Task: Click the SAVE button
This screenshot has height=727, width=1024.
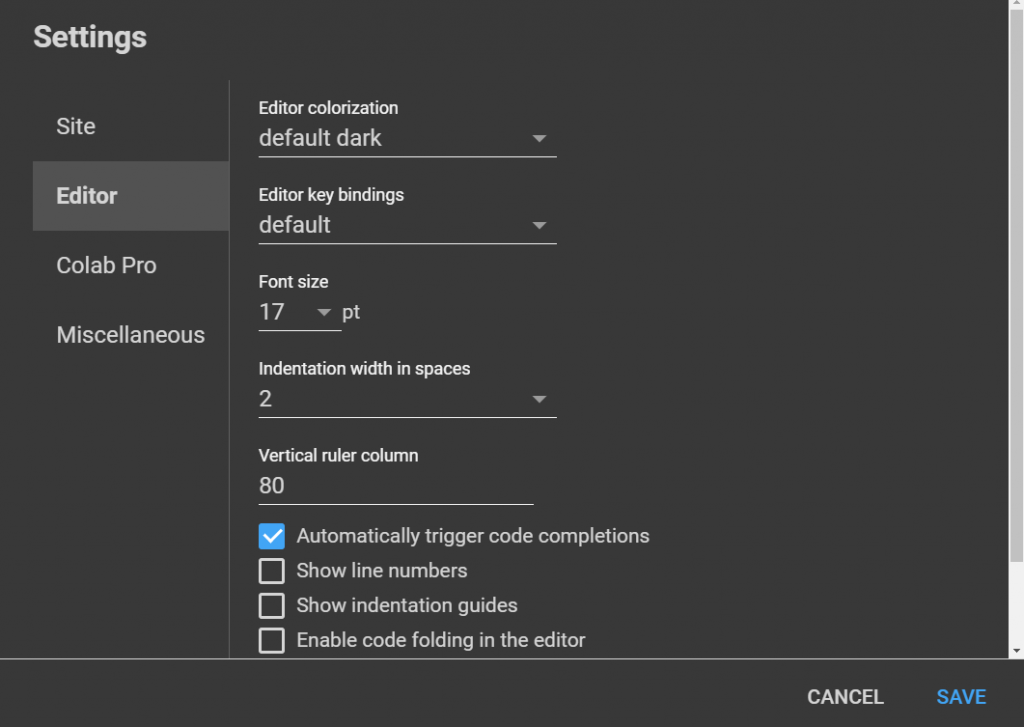Action: pyautogui.click(x=961, y=697)
